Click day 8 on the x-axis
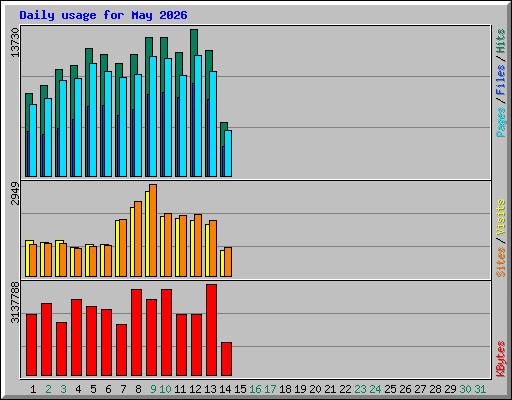The width and height of the screenshot is (512, 400). 138,389
